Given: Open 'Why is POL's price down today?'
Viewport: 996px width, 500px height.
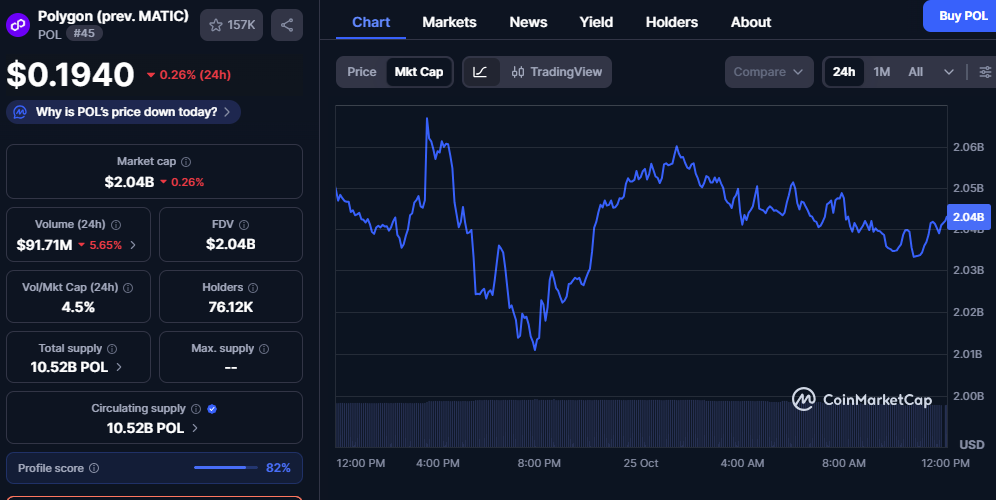Looking at the screenshot, I should 124,112.
